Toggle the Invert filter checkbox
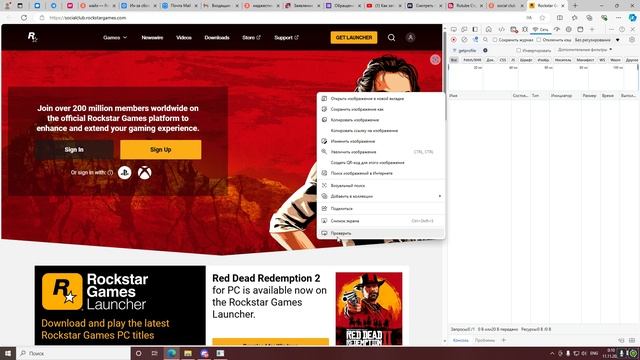The height and width of the screenshot is (360, 640). click(x=518, y=50)
